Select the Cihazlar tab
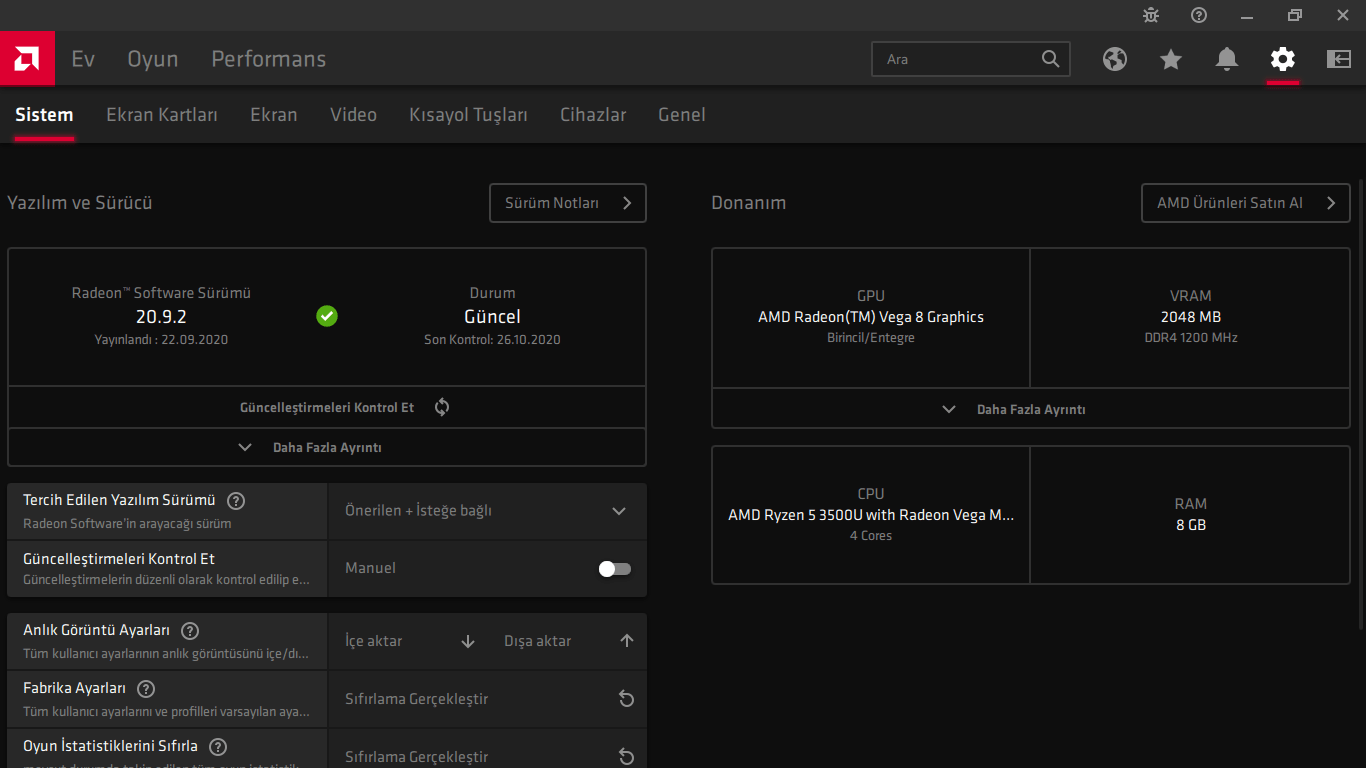This screenshot has height=768, width=1366. [593, 115]
